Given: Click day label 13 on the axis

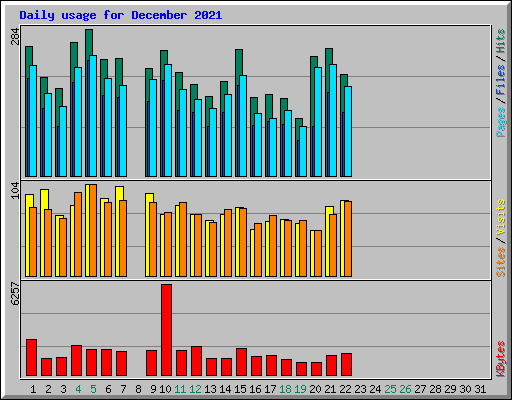Looking at the screenshot, I should pos(210,389).
